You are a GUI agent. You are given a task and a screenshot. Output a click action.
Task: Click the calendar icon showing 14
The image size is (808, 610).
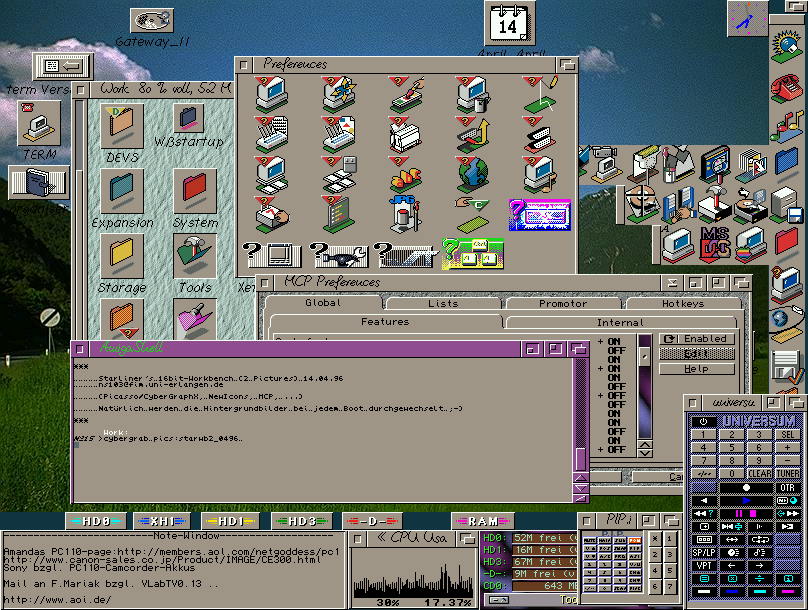(x=508, y=24)
